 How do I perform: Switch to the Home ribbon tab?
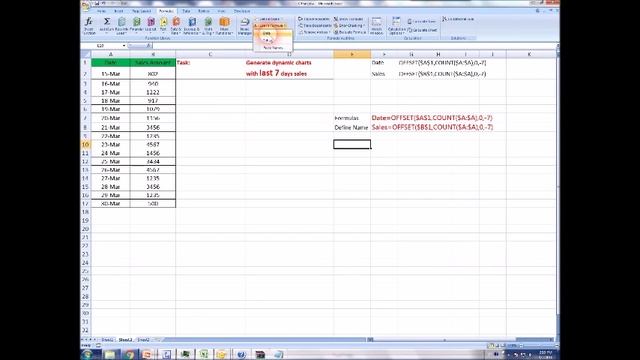tap(101, 11)
